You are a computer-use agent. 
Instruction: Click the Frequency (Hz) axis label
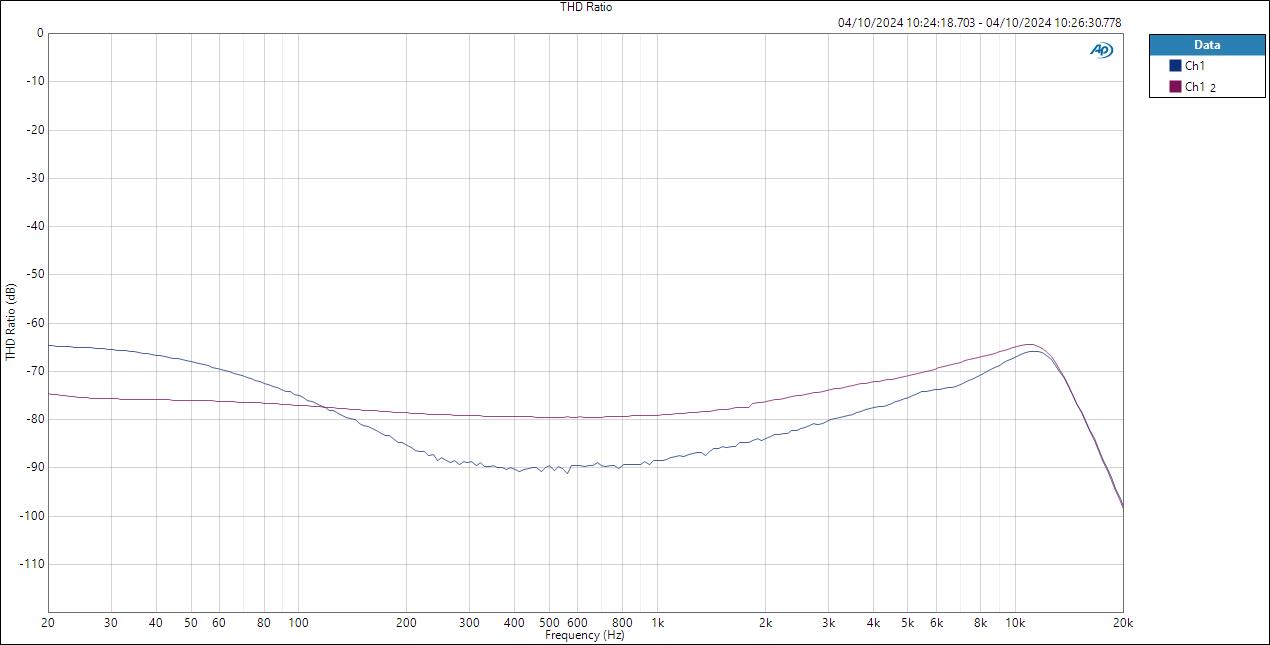coord(583,634)
